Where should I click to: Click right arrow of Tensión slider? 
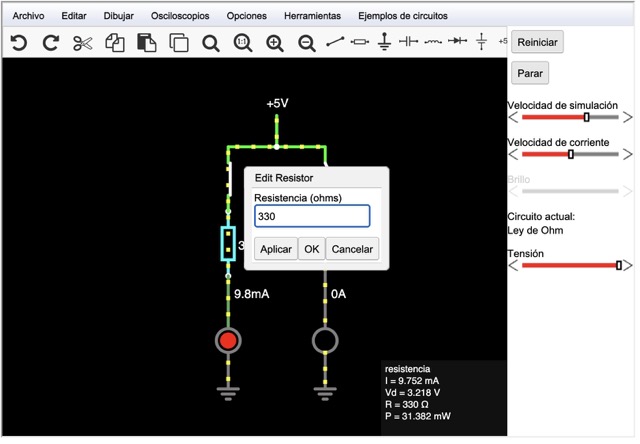[x=628, y=266]
